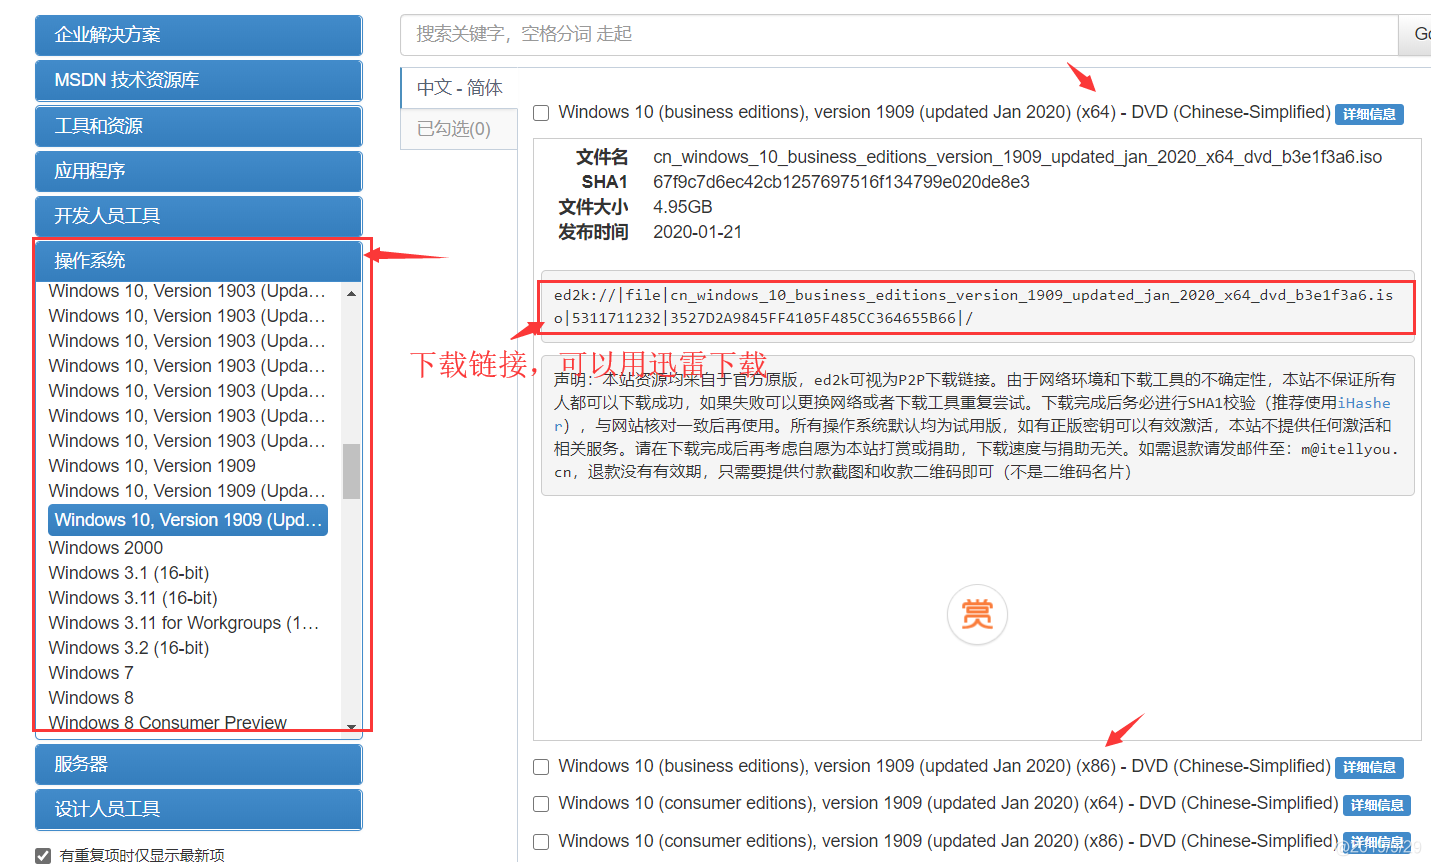Select Windows 3.11 for Workgroups item
This screenshot has height=866, width=1431.
coord(184,623)
